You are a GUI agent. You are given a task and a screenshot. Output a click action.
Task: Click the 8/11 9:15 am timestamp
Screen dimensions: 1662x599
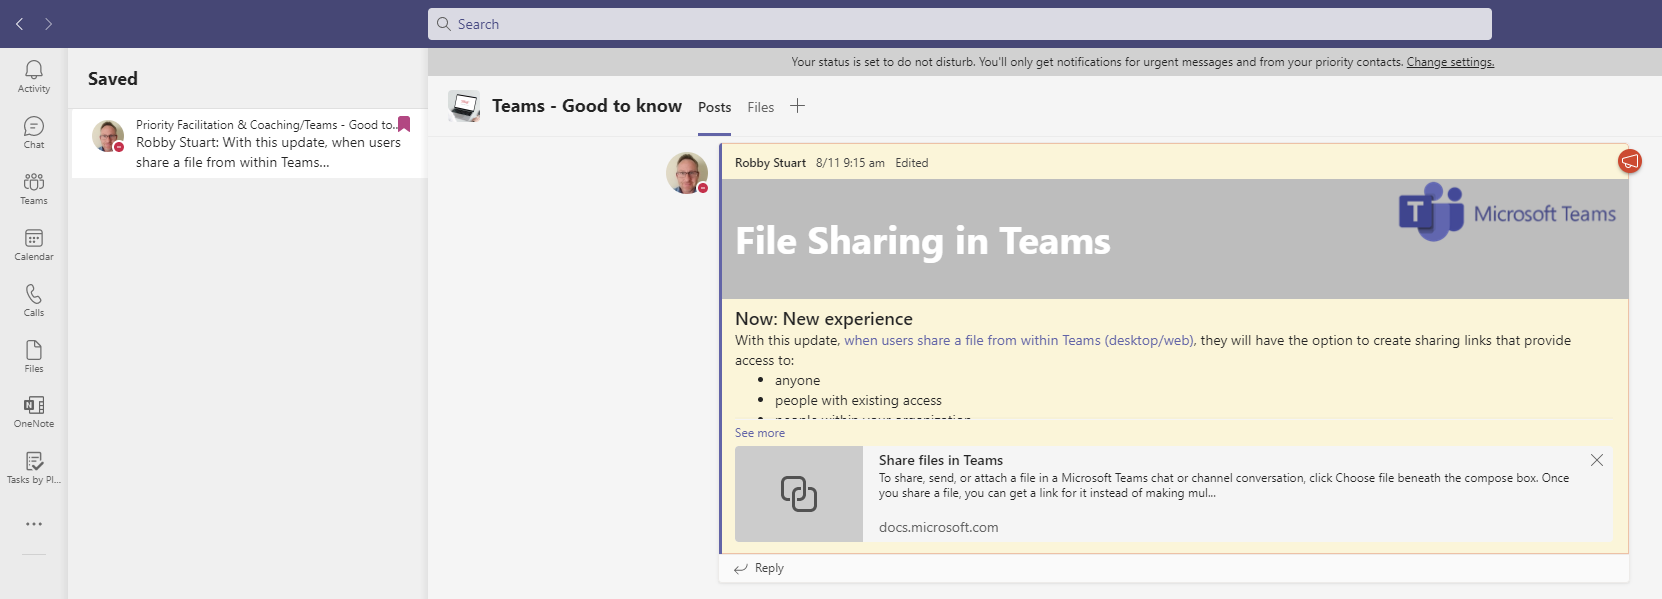tap(850, 163)
